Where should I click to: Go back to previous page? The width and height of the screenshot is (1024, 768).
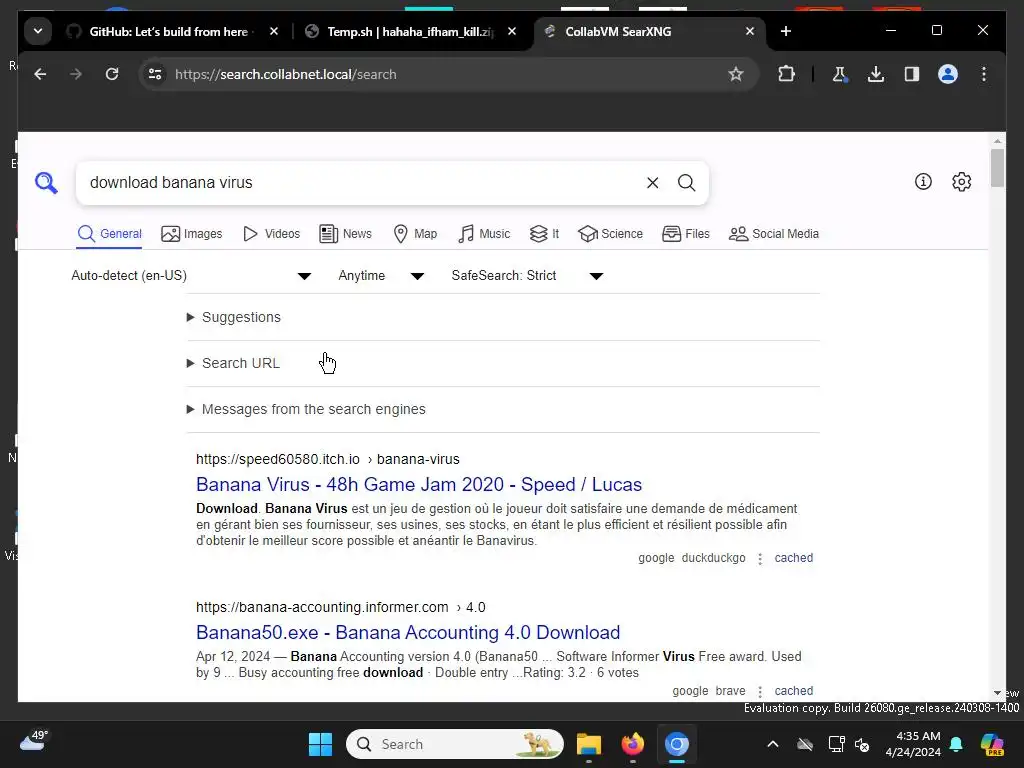[x=40, y=74]
